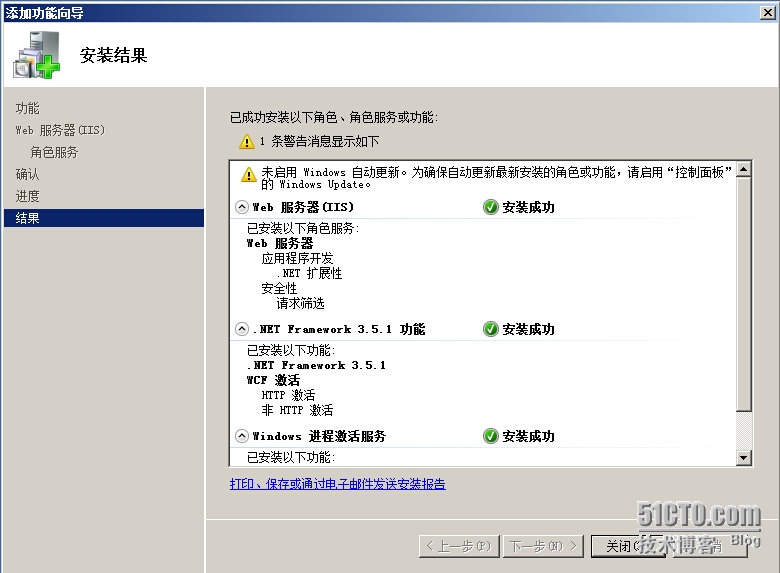Select 功能 in the wizard step list
Viewport: 780px width, 573px height.
tap(27, 108)
